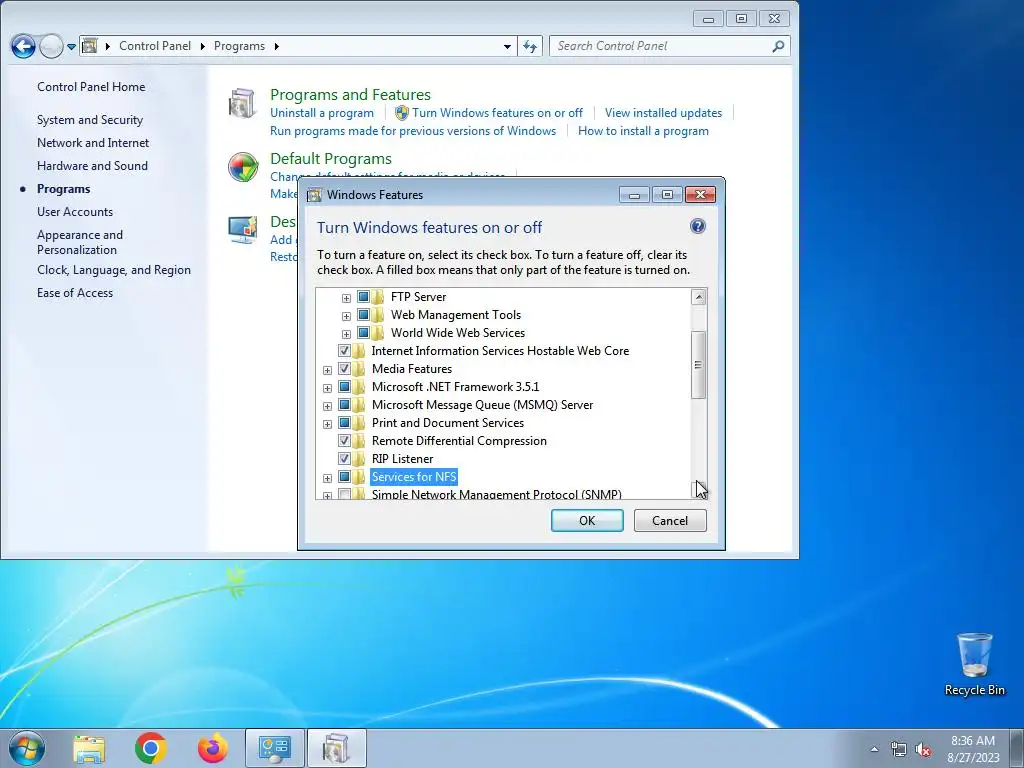Click the Default Programs icon
Screen dimensions: 1024x768
(x=243, y=167)
